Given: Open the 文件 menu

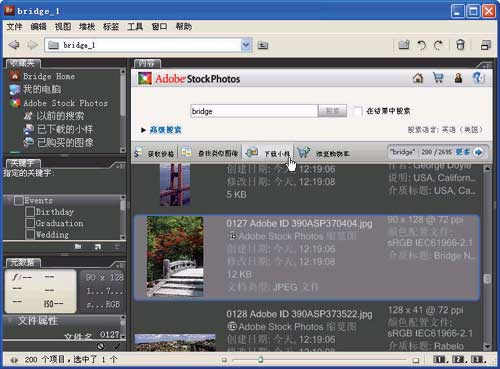Looking at the screenshot, I should tap(14, 27).
